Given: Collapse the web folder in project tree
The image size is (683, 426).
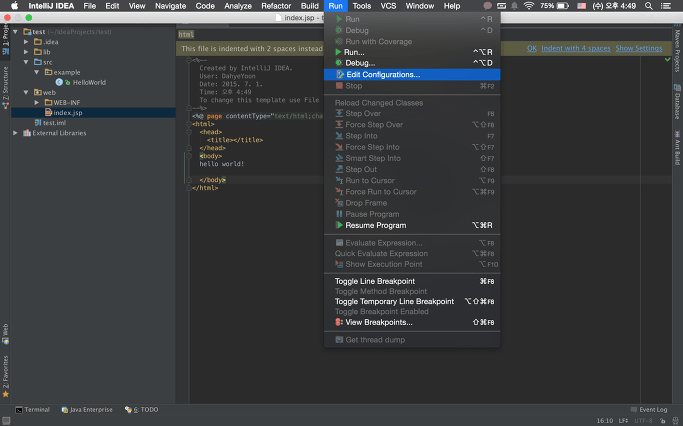Looking at the screenshot, I should (x=27, y=92).
